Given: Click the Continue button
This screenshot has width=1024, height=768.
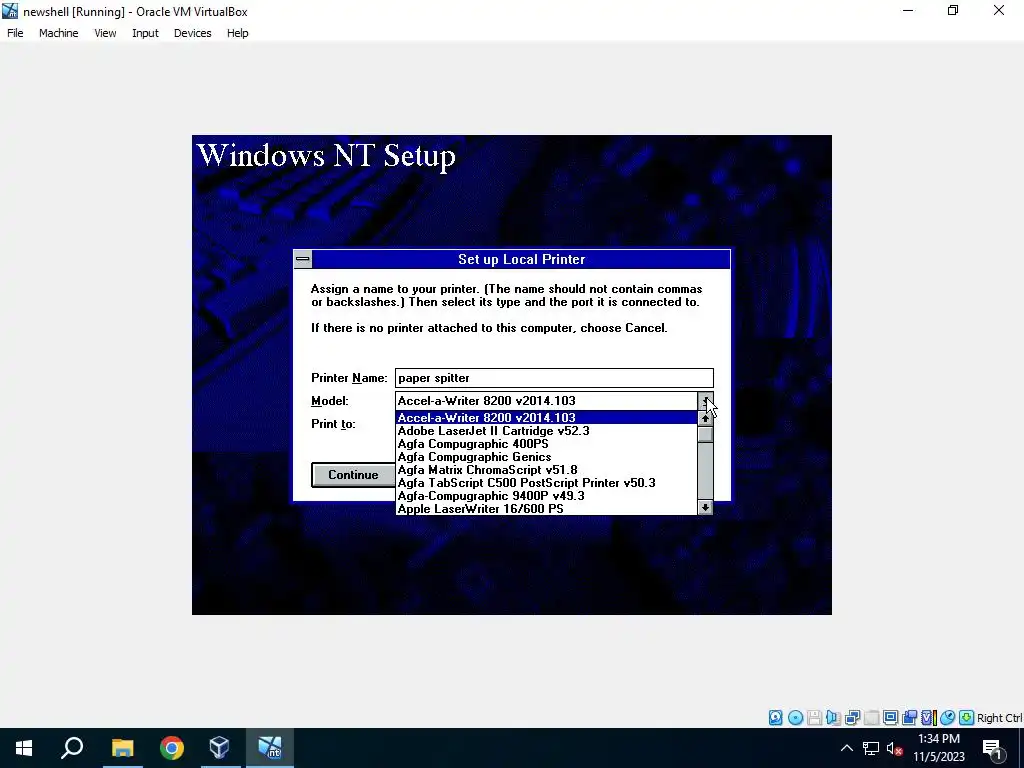Looking at the screenshot, I should pyautogui.click(x=353, y=475).
